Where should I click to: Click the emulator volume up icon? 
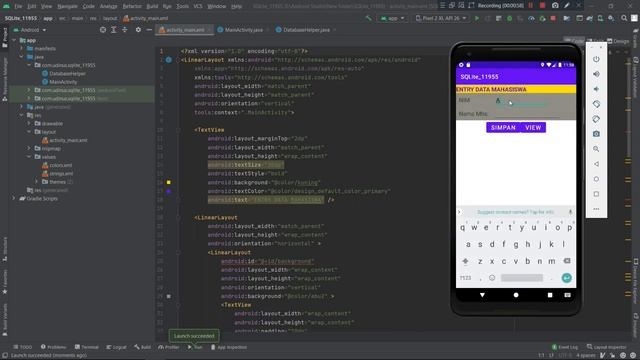[x=596, y=74]
